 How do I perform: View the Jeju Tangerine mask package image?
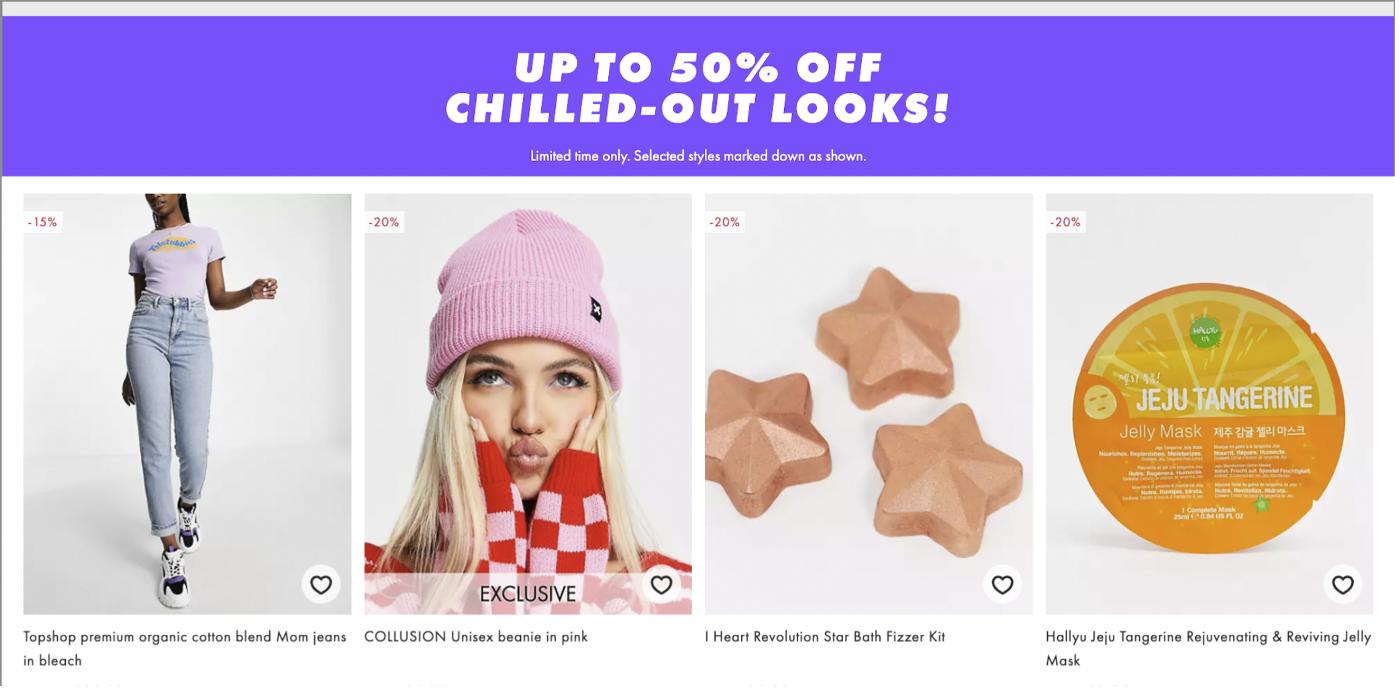[x=1210, y=404]
